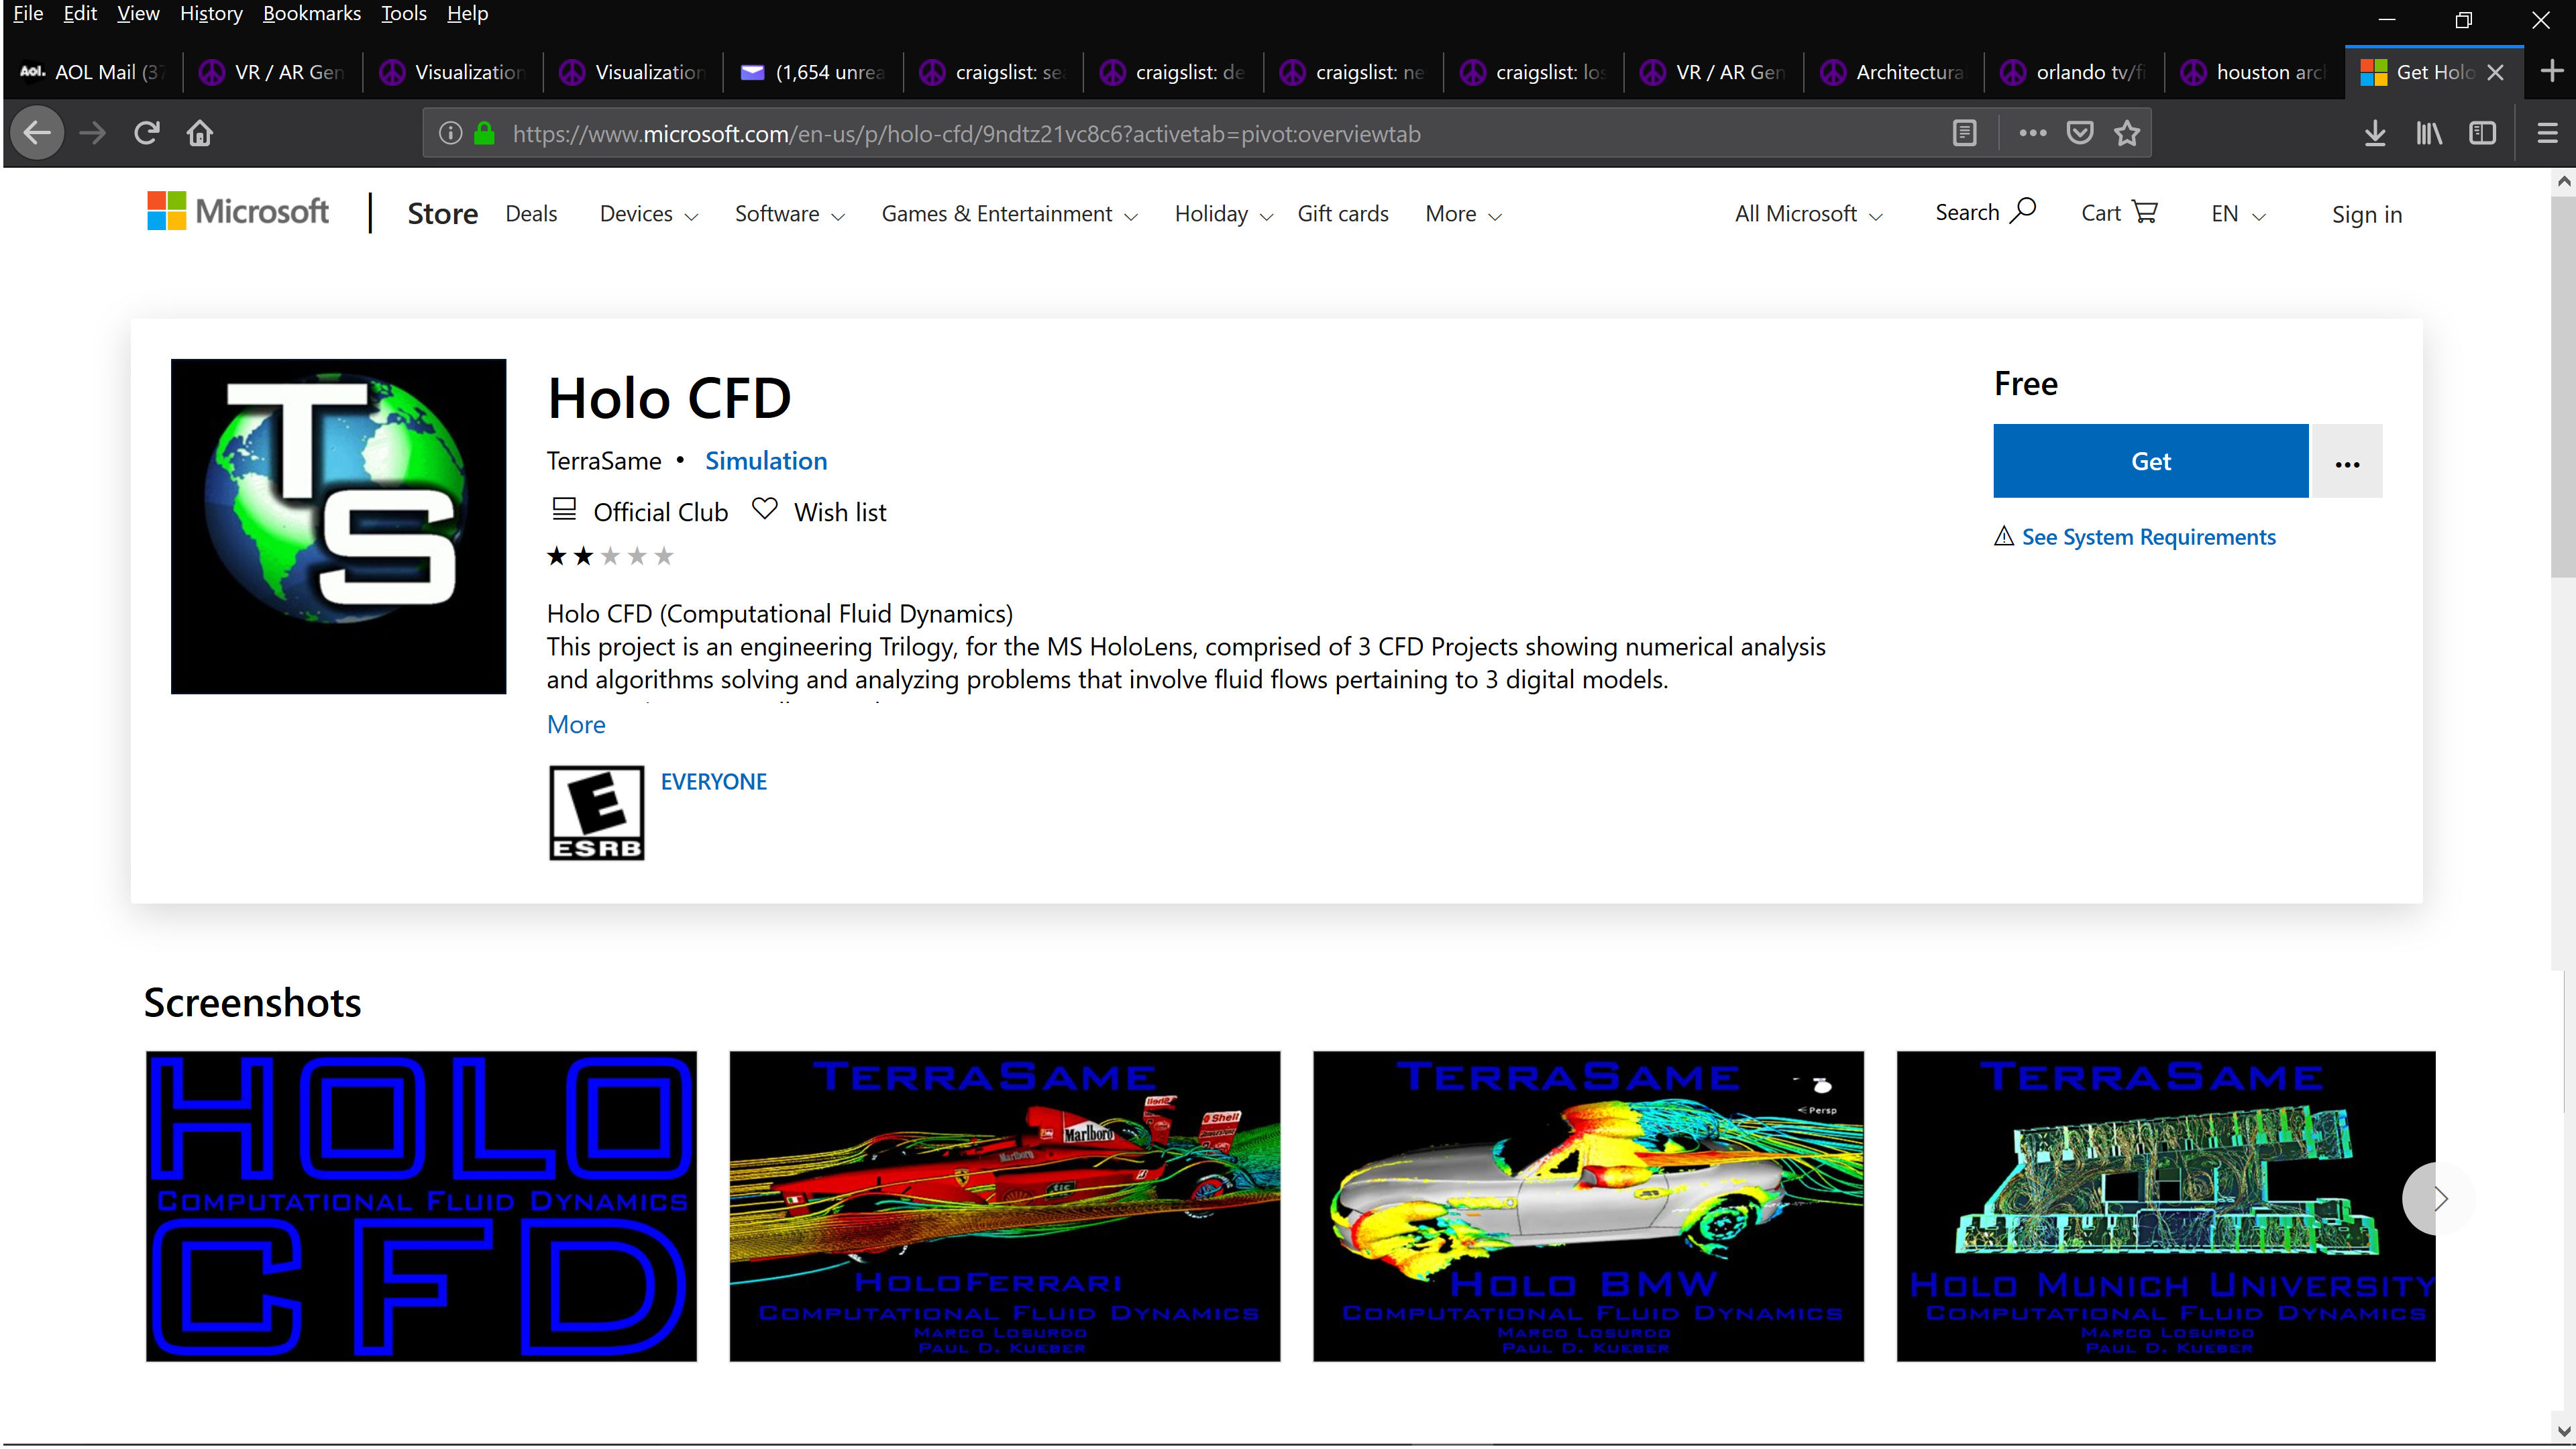Image resolution: width=2576 pixels, height=1449 pixels.
Task: Rate using the fifth star
Action: [664, 556]
